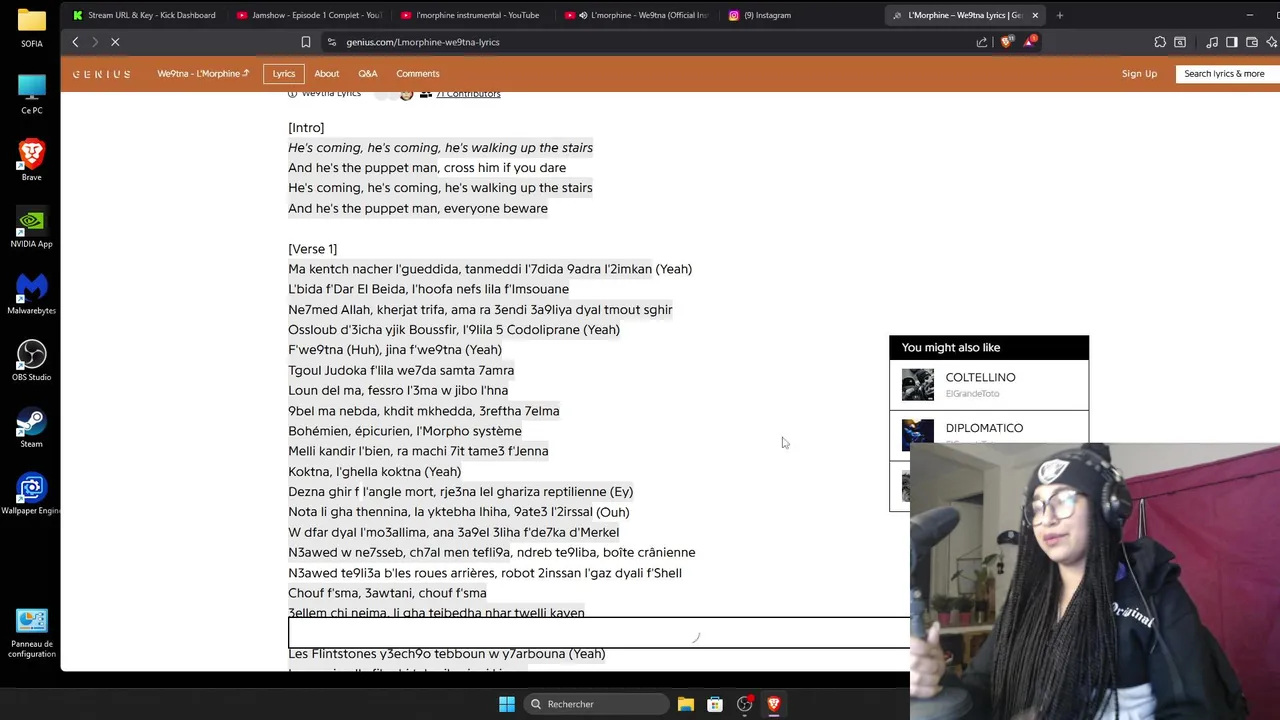Screen dimensions: 1280x720
Task: Open the Ce PC desktop icon
Action: click(32, 94)
